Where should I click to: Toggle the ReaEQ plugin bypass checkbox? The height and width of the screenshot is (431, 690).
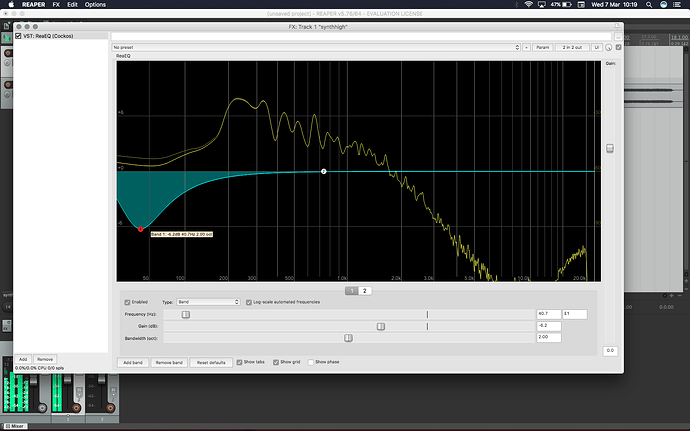(18, 36)
